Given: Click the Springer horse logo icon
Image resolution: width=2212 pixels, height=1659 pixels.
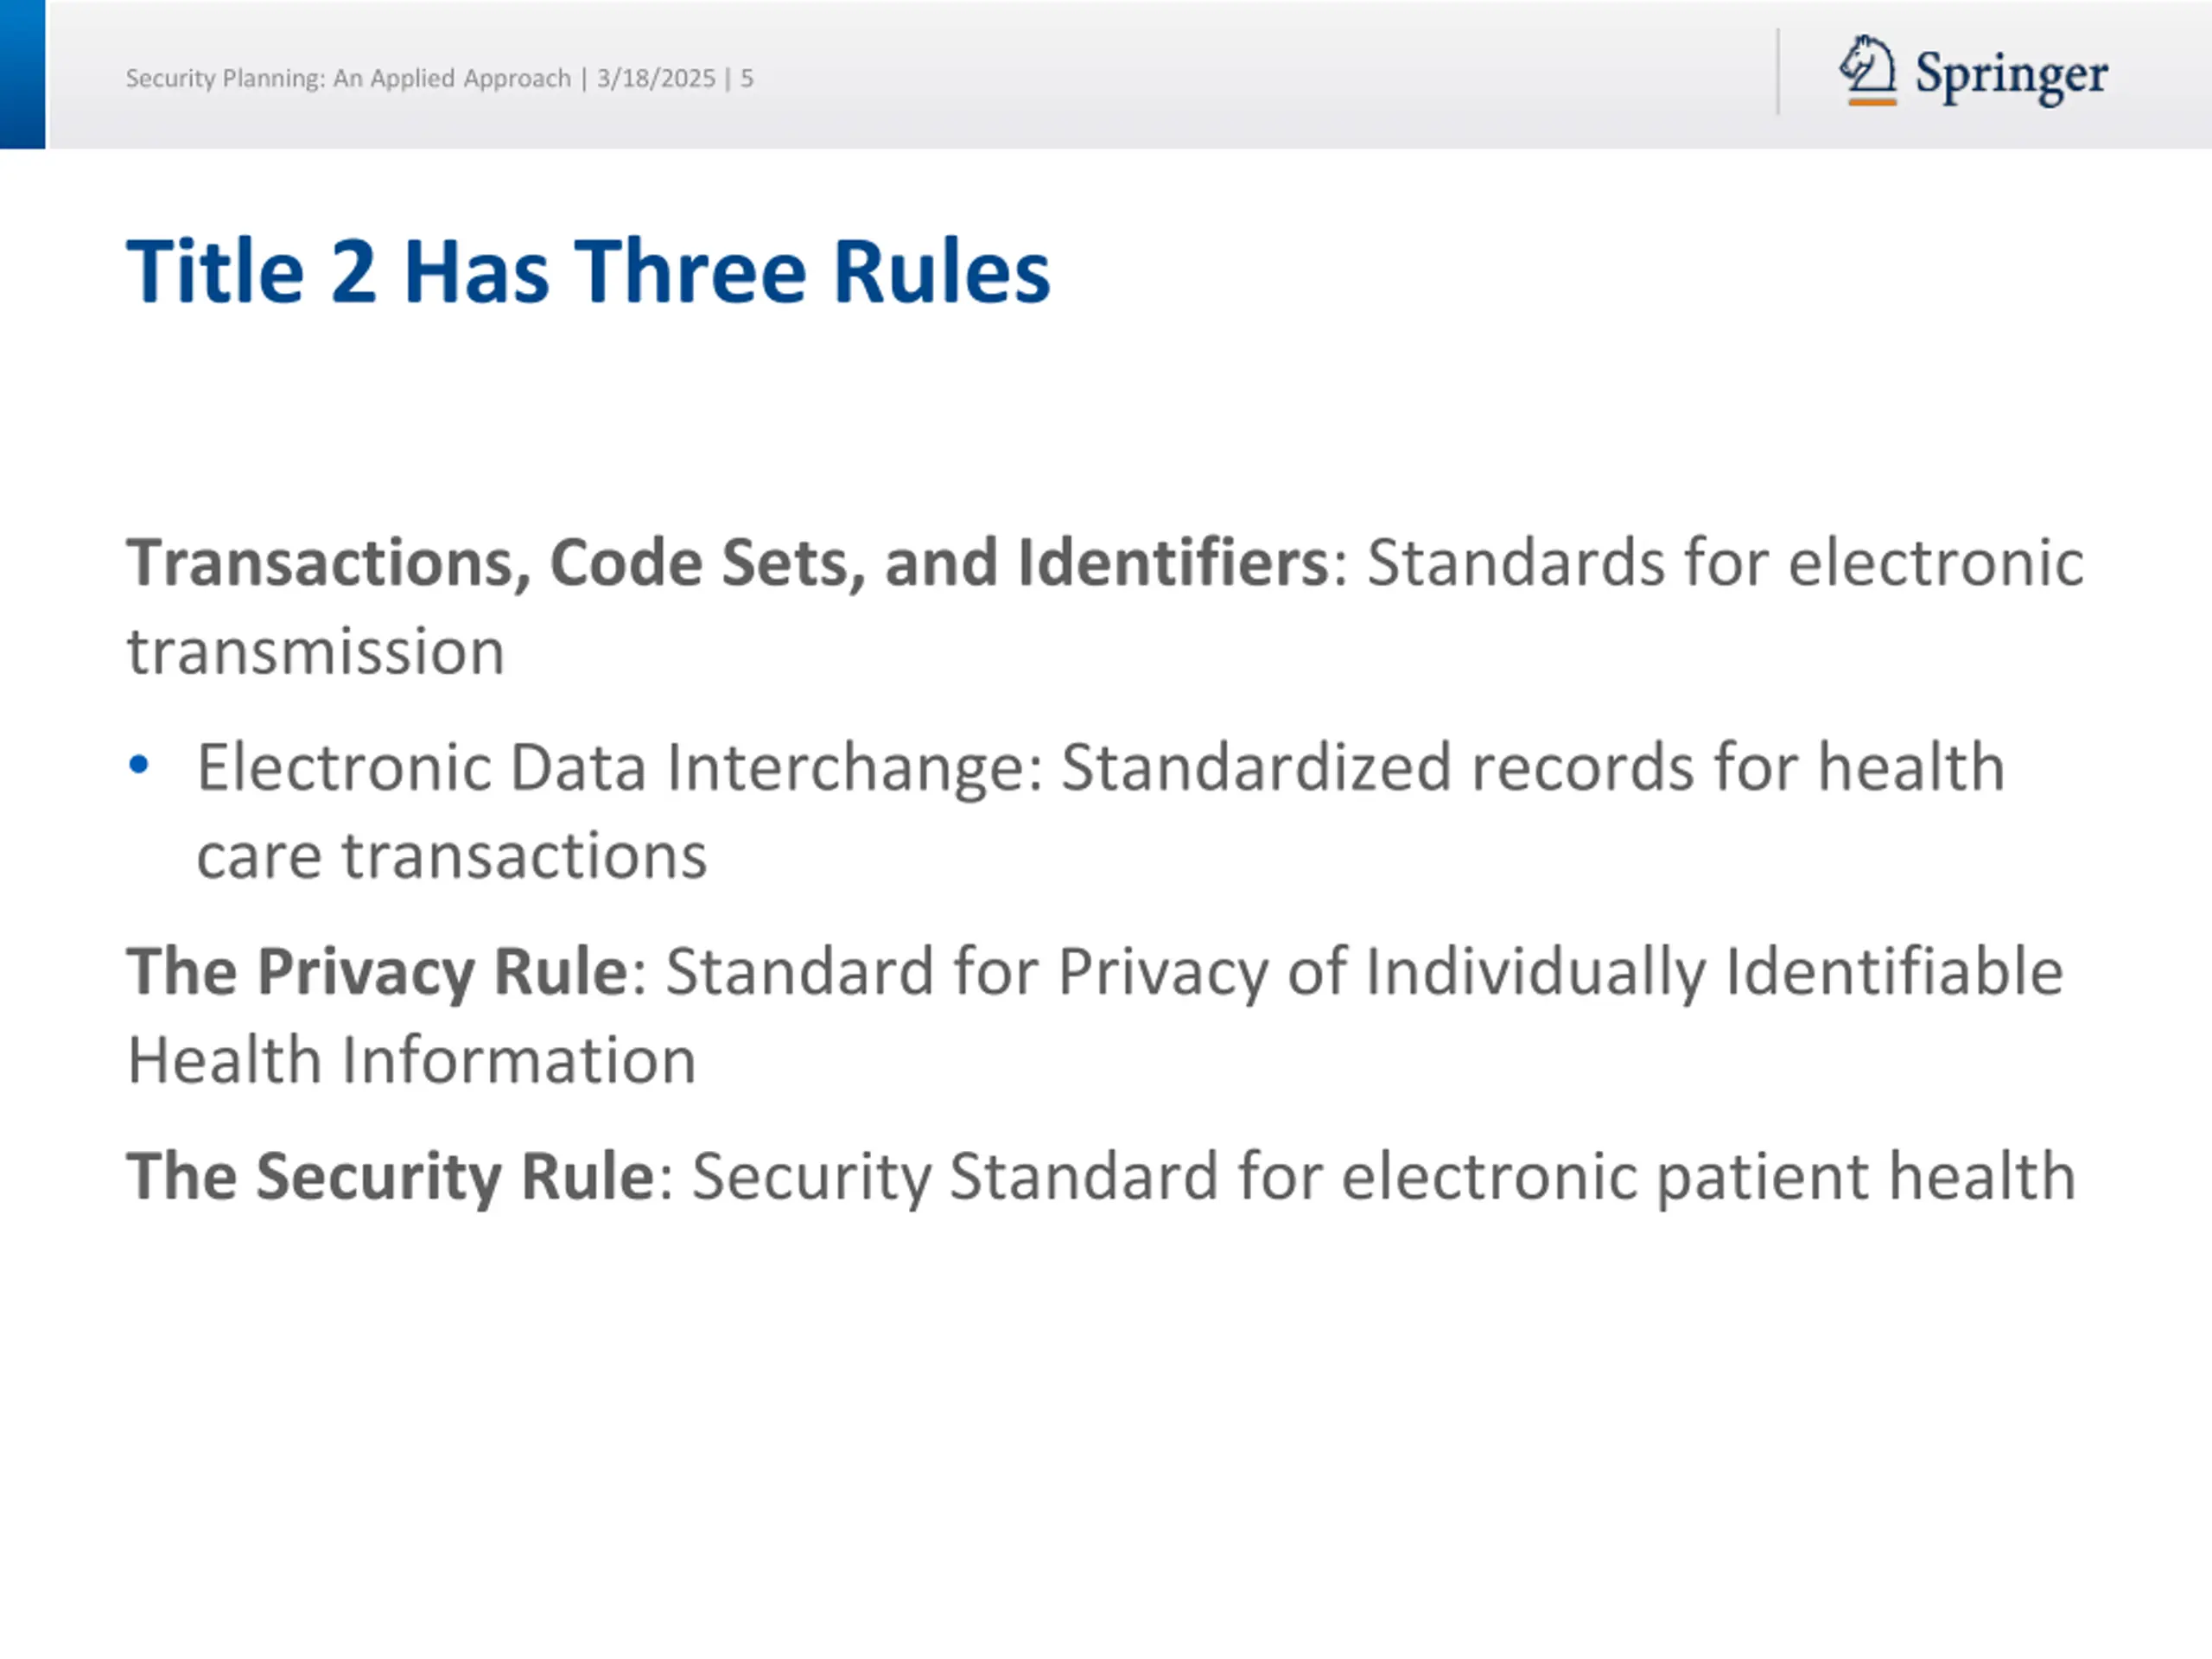Looking at the screenshot, I should (x=1867, y=70).
